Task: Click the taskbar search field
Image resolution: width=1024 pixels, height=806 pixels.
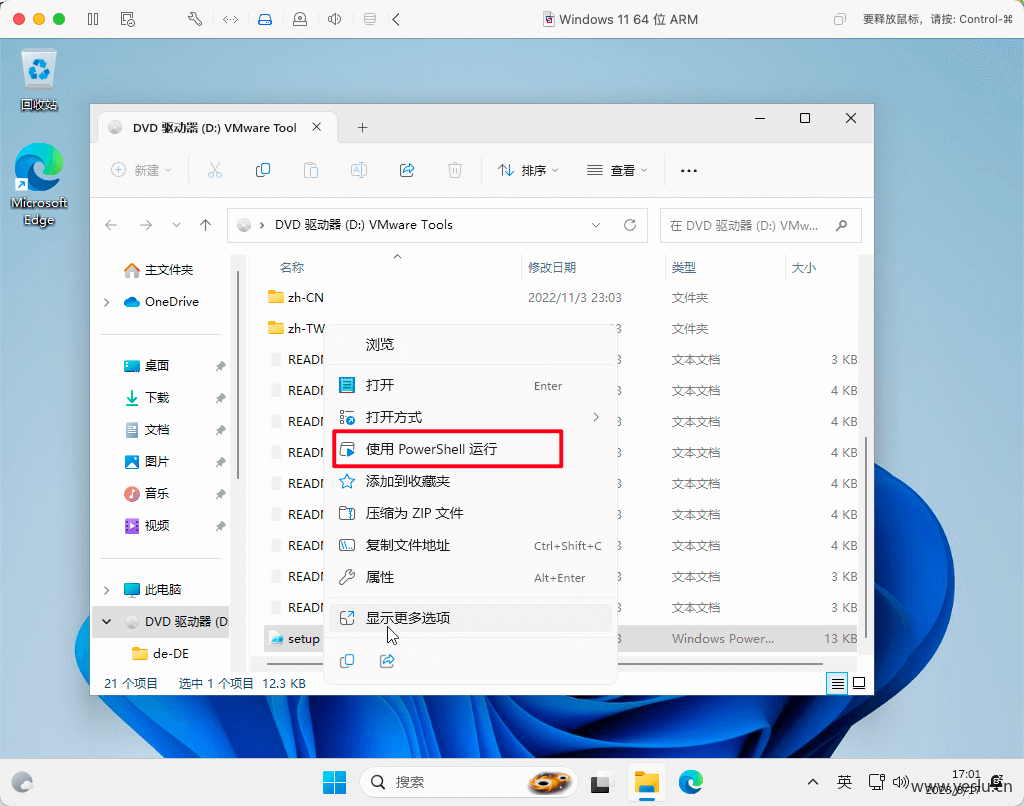Action: (468, 782)
